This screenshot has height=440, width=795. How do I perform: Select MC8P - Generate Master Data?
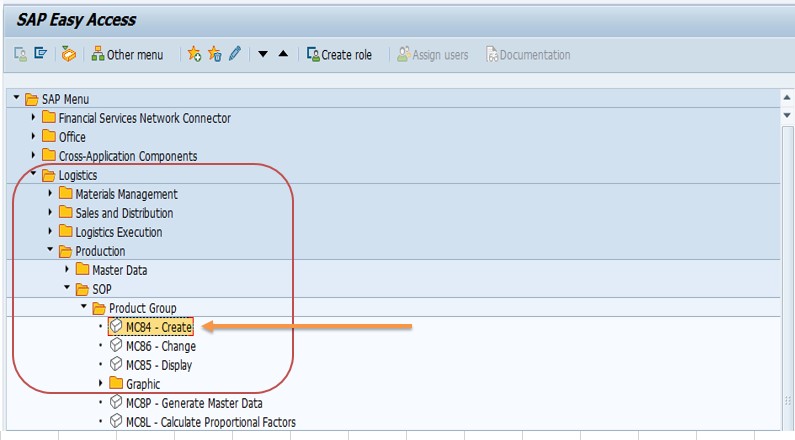194,403
